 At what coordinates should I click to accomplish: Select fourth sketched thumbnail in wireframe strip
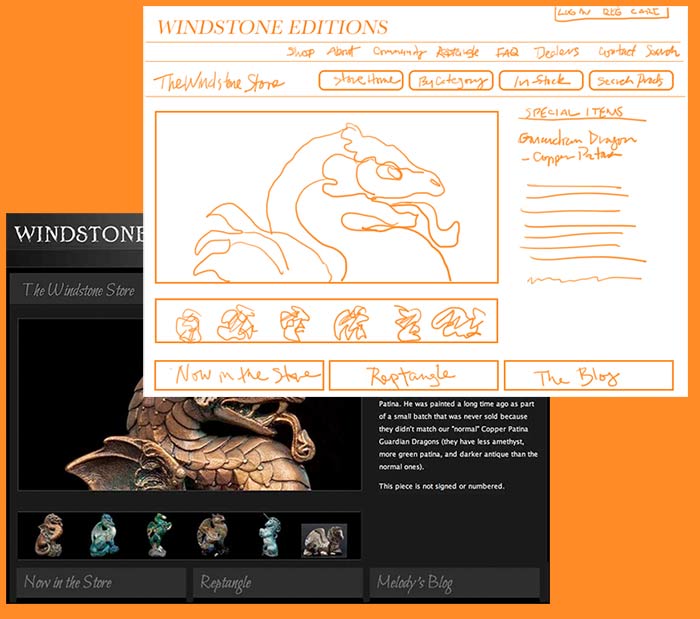[351, 323]
